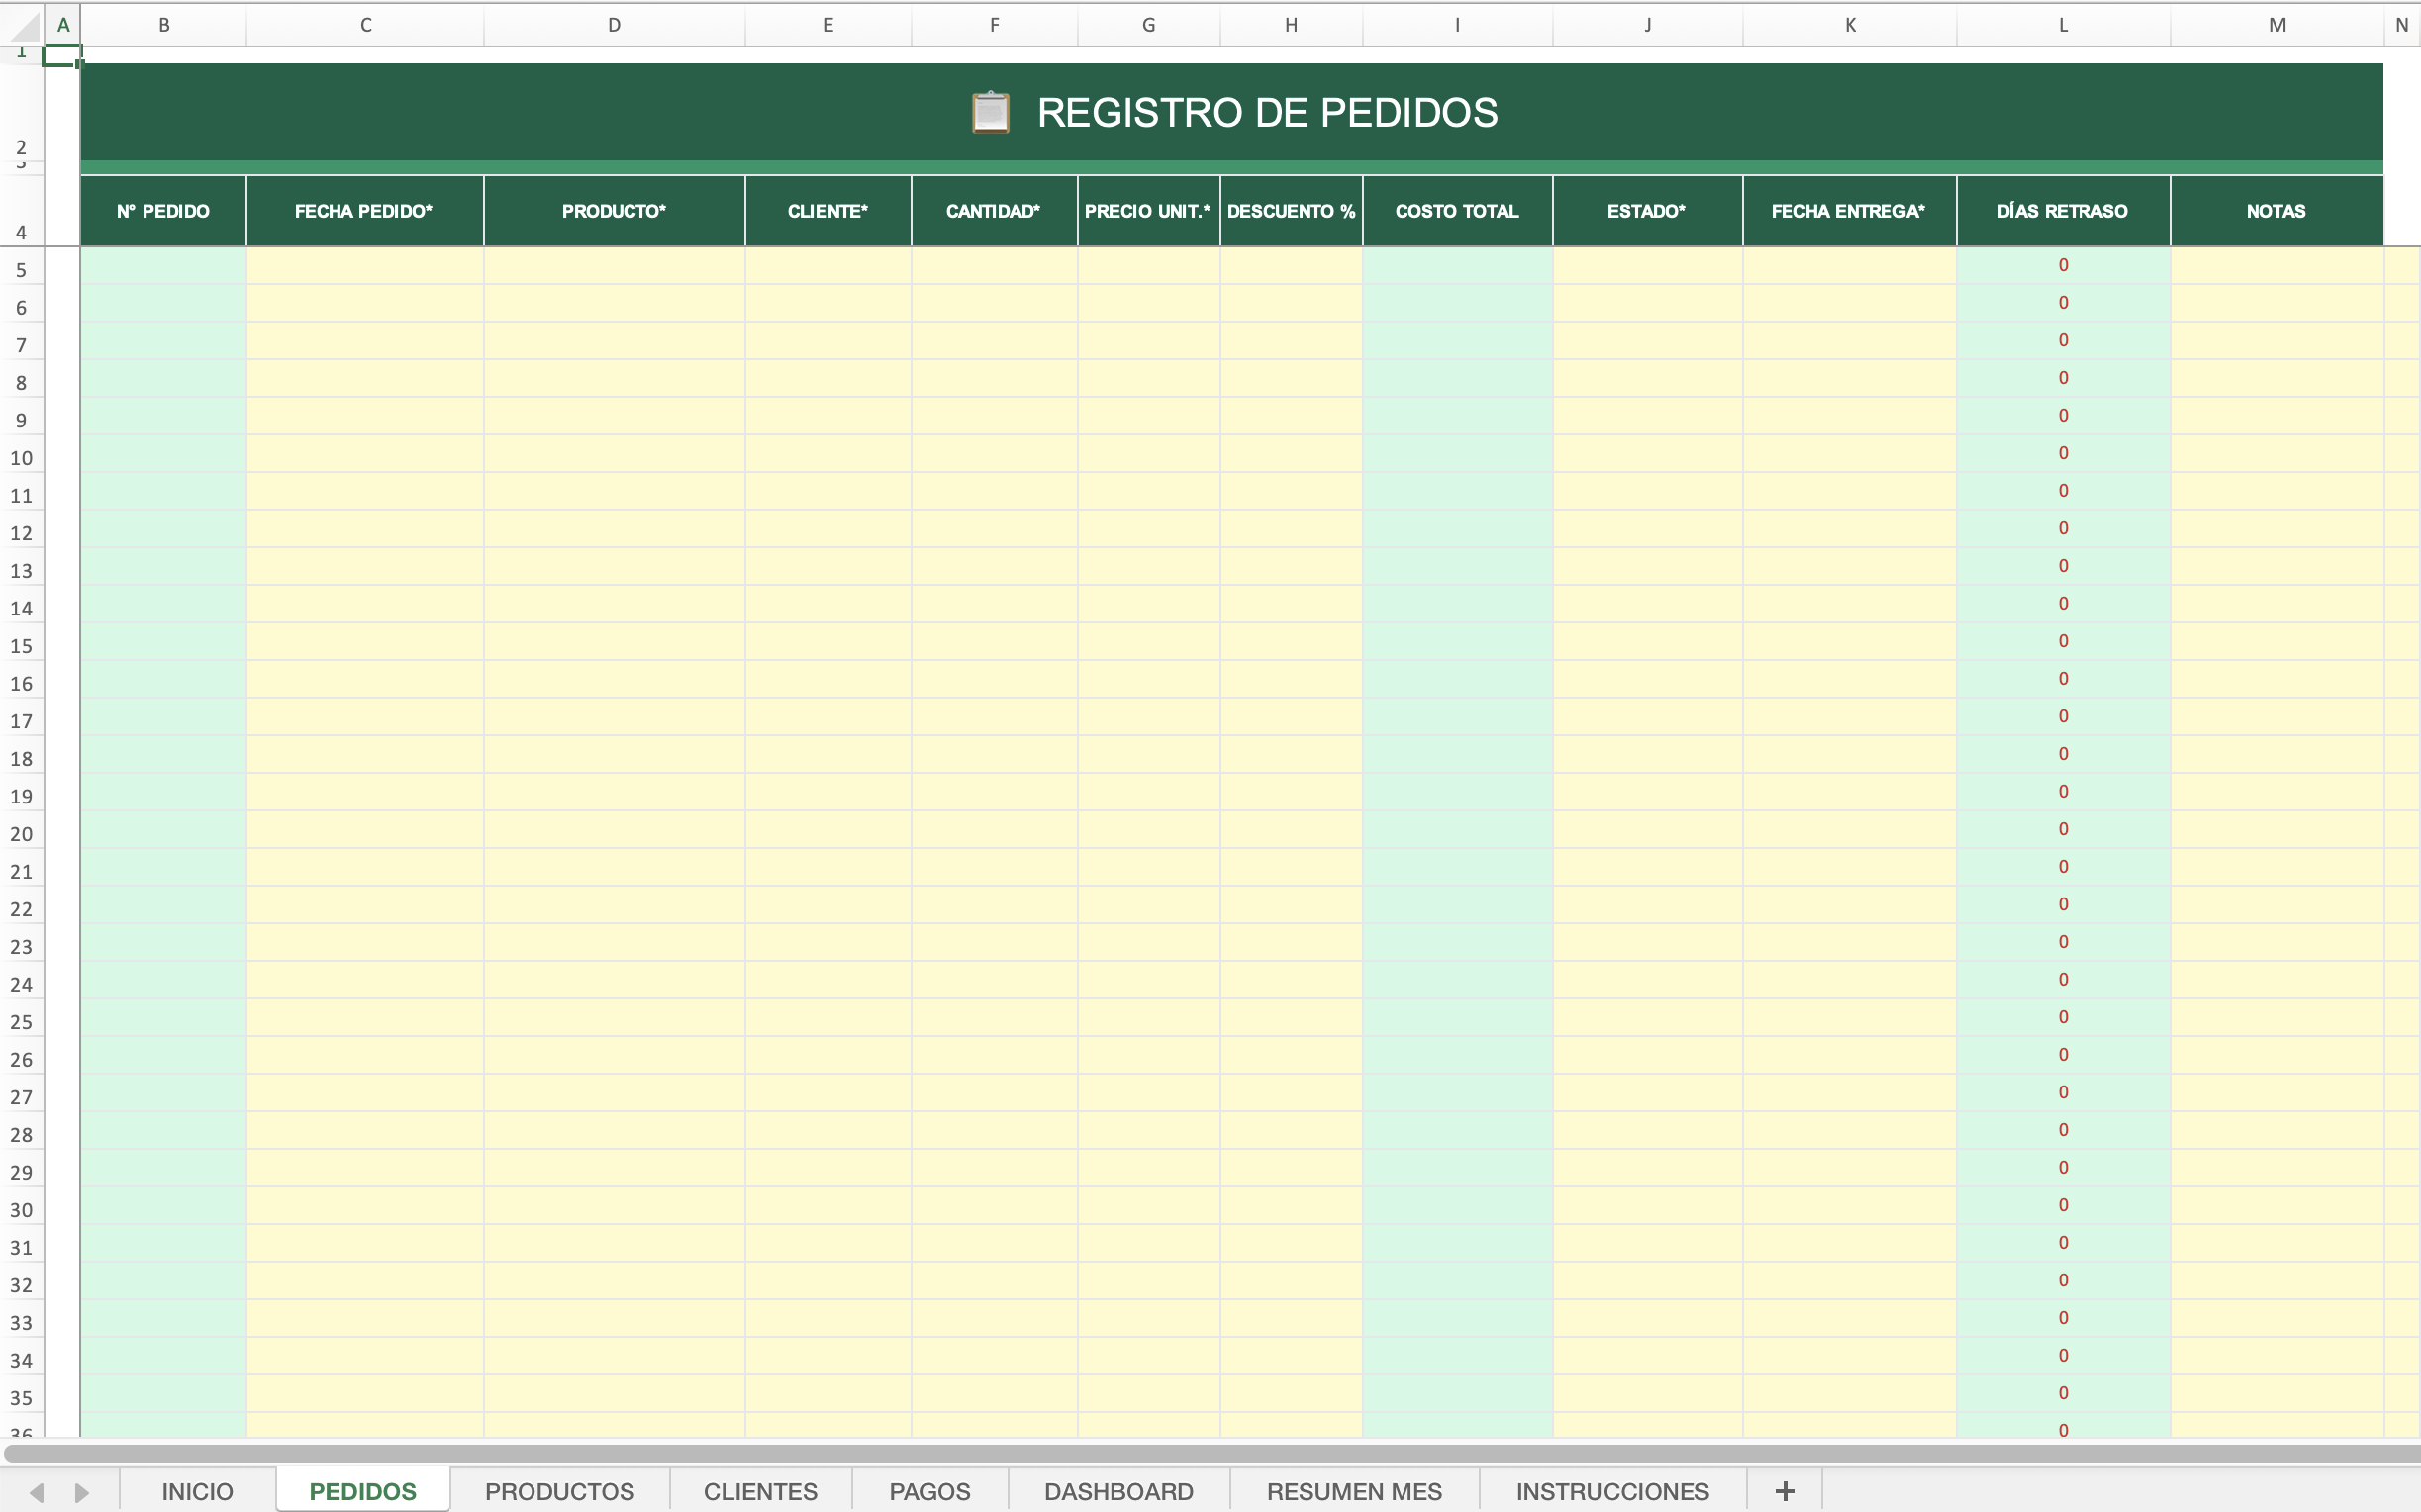The height and width of the screenshot is (1512, 2421).
Task: Switch to the DASHBOARD sheet tab
Action: [x=1118, y=1491]
